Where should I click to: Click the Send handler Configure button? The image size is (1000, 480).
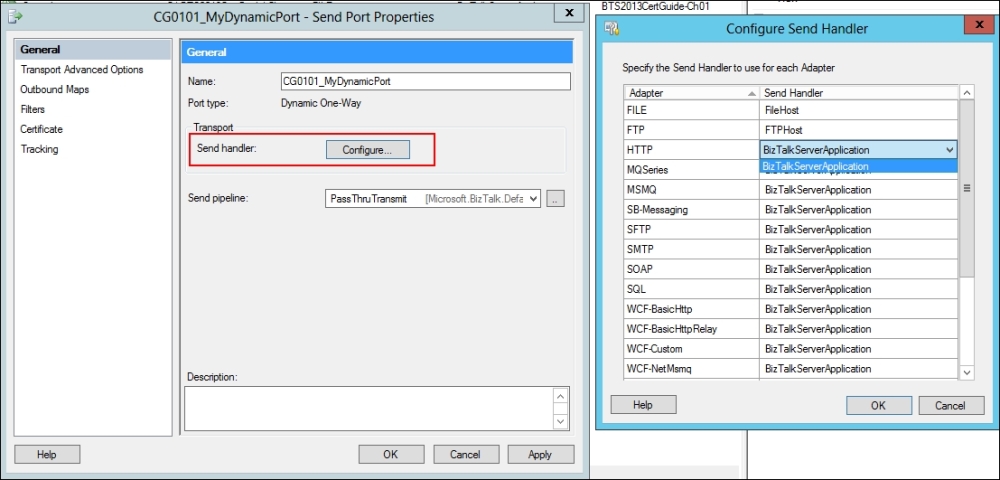(367, 150)
